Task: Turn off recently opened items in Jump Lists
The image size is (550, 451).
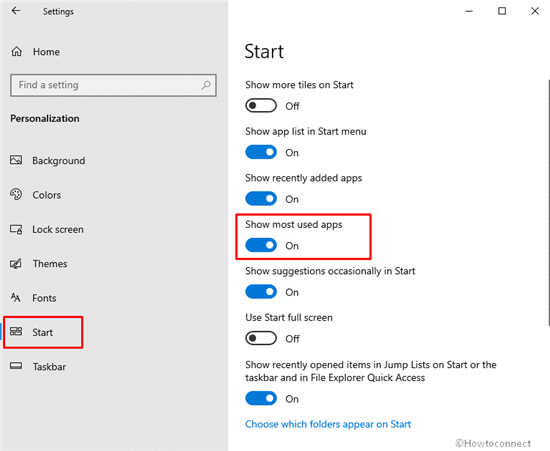Action: click(x=261, y=398)
